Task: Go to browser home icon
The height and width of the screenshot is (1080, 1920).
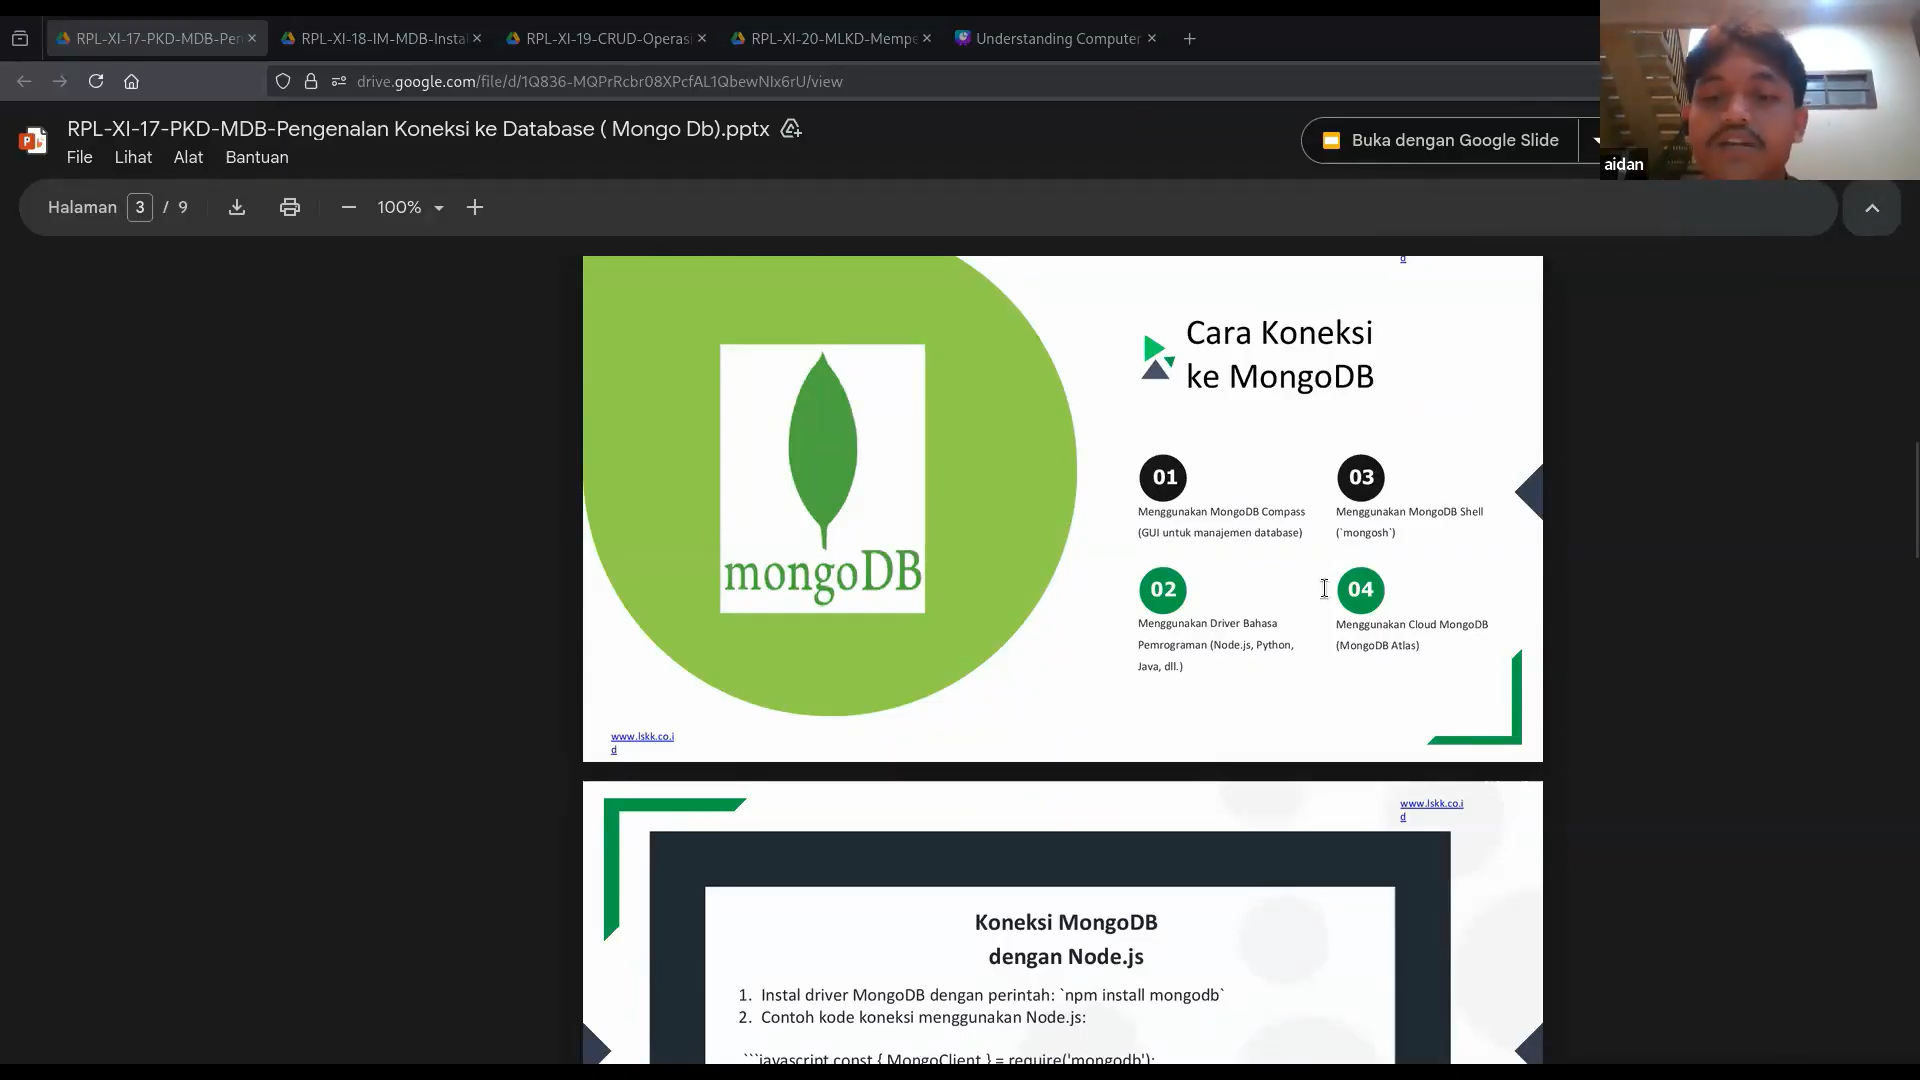Action: (131, 81)
